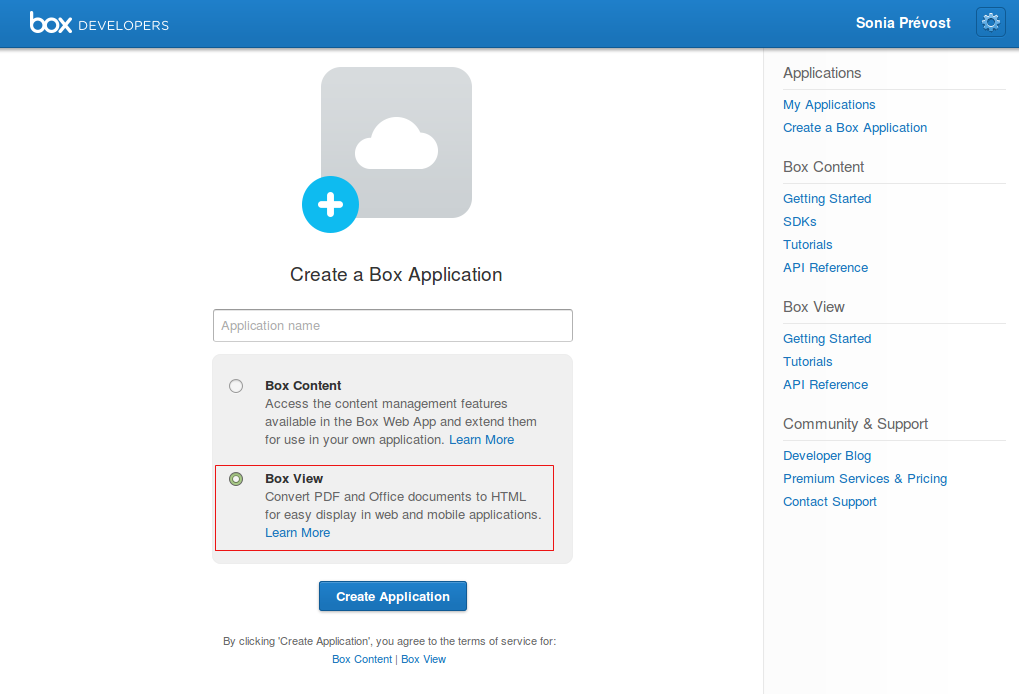Open Tutorials under Box View
Screen dimensions: 1019x694
point(808,362)
